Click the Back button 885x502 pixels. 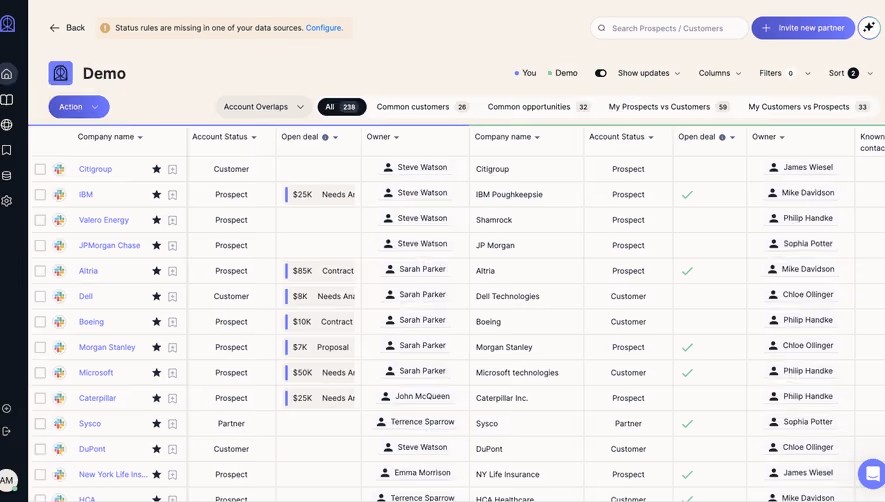(x=67, y=28)
